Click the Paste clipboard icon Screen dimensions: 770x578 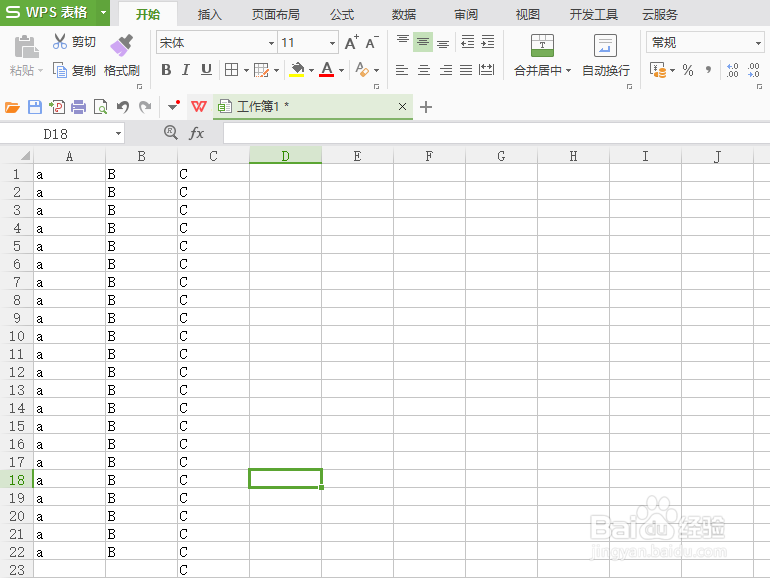[26, 47]
